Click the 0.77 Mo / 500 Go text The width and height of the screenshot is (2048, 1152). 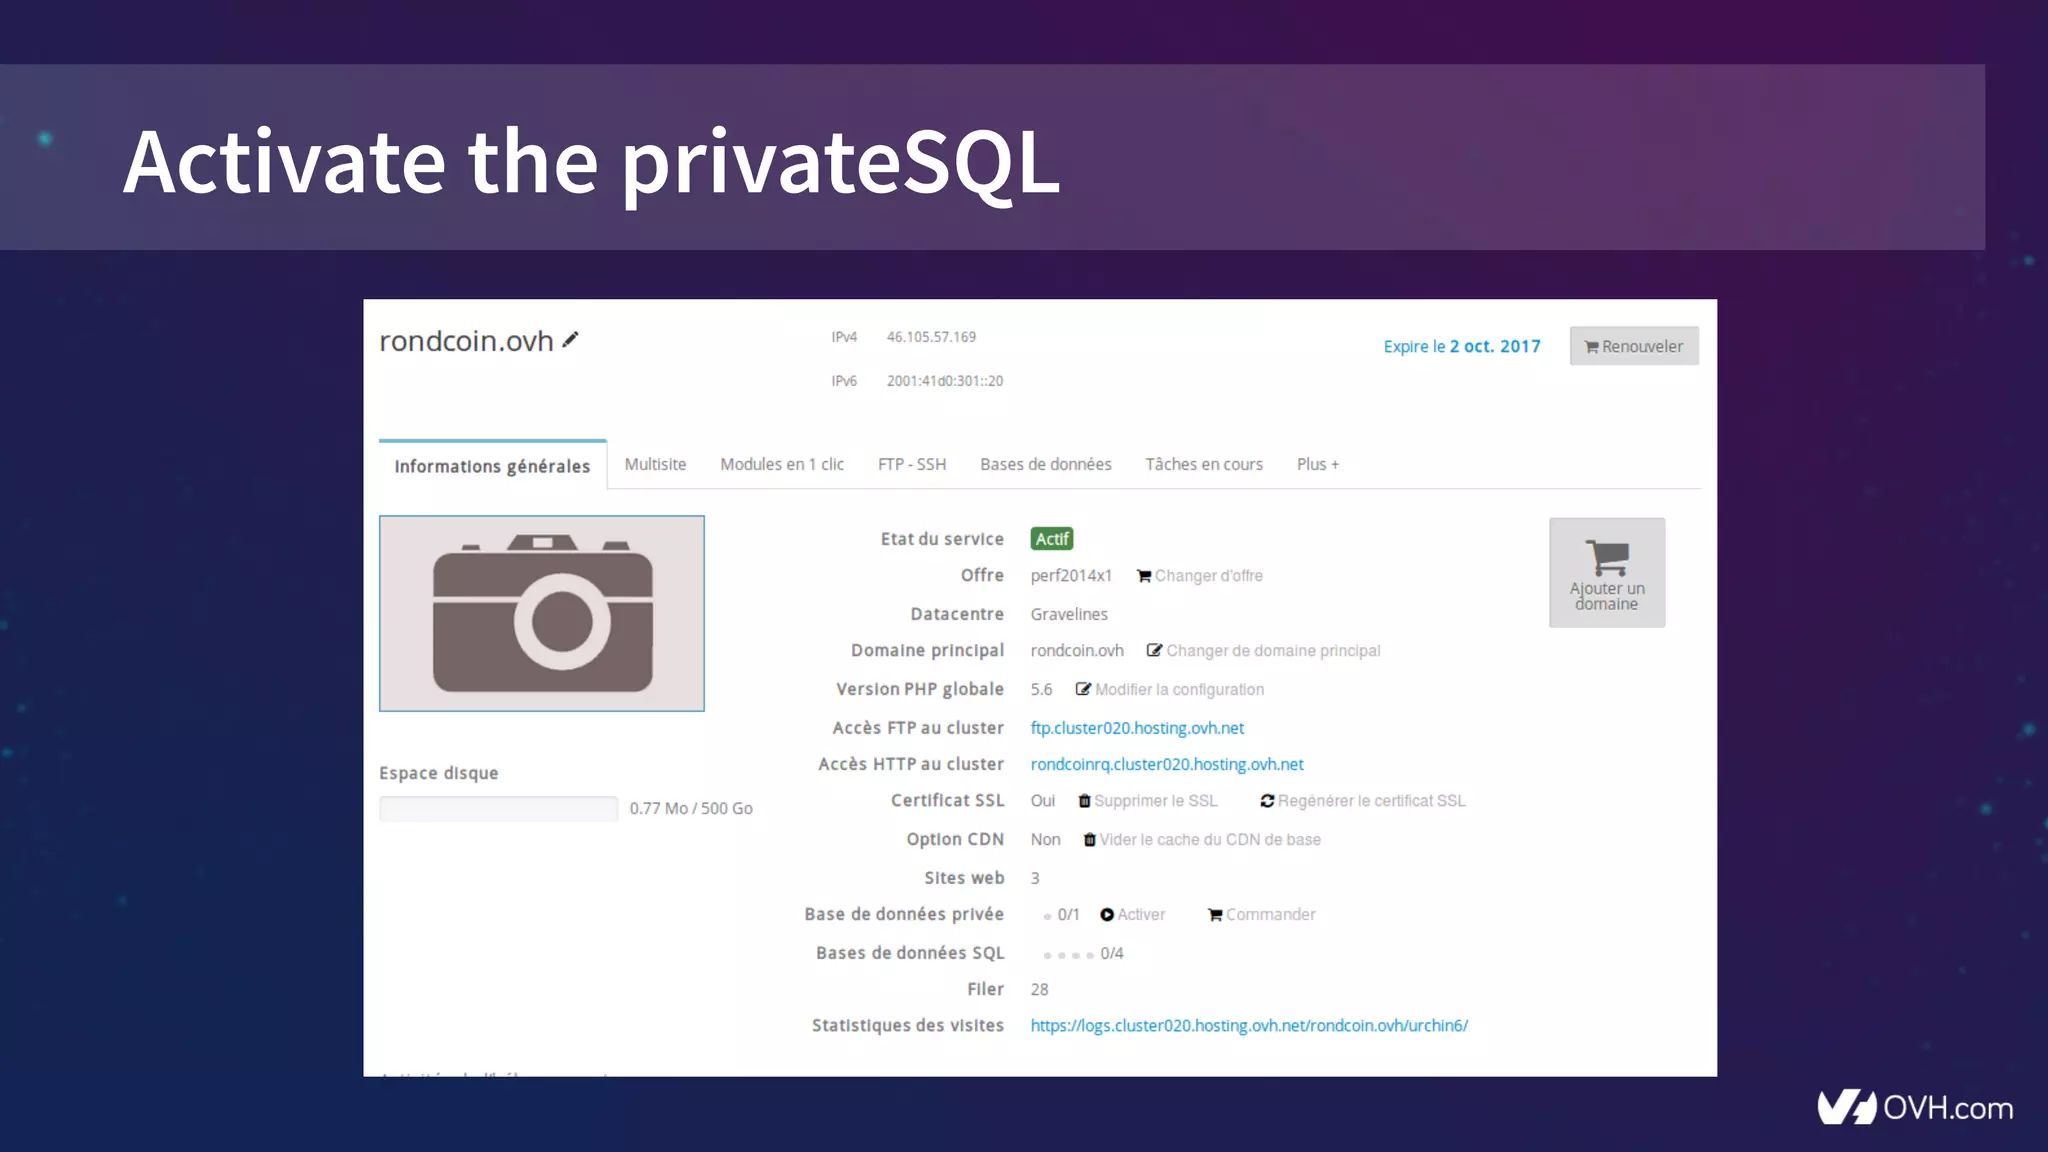(x=691, y=808)
